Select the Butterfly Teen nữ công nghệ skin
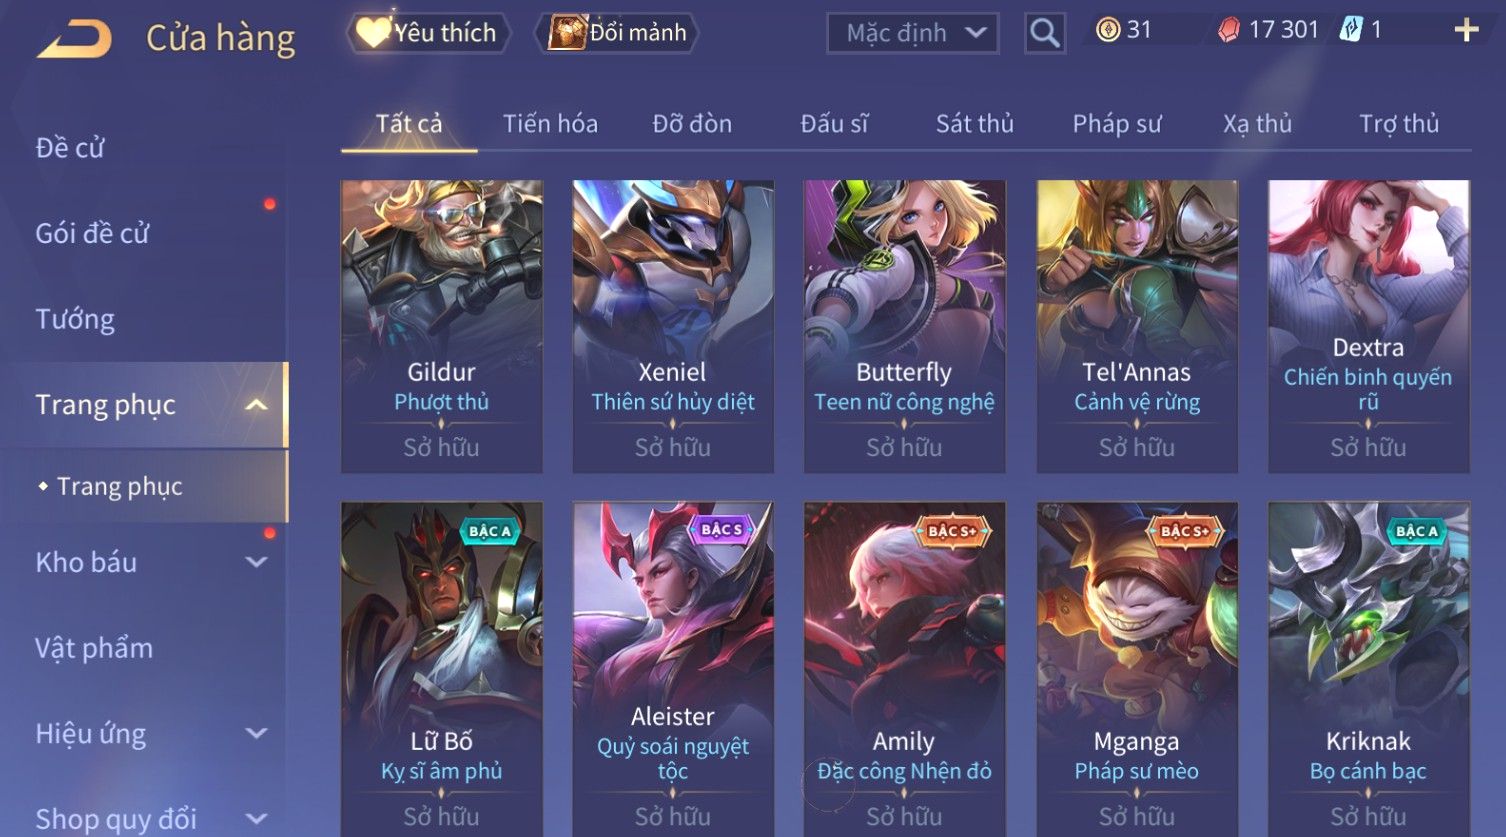This screenshot has height=837, width=1506. (904, 326)
